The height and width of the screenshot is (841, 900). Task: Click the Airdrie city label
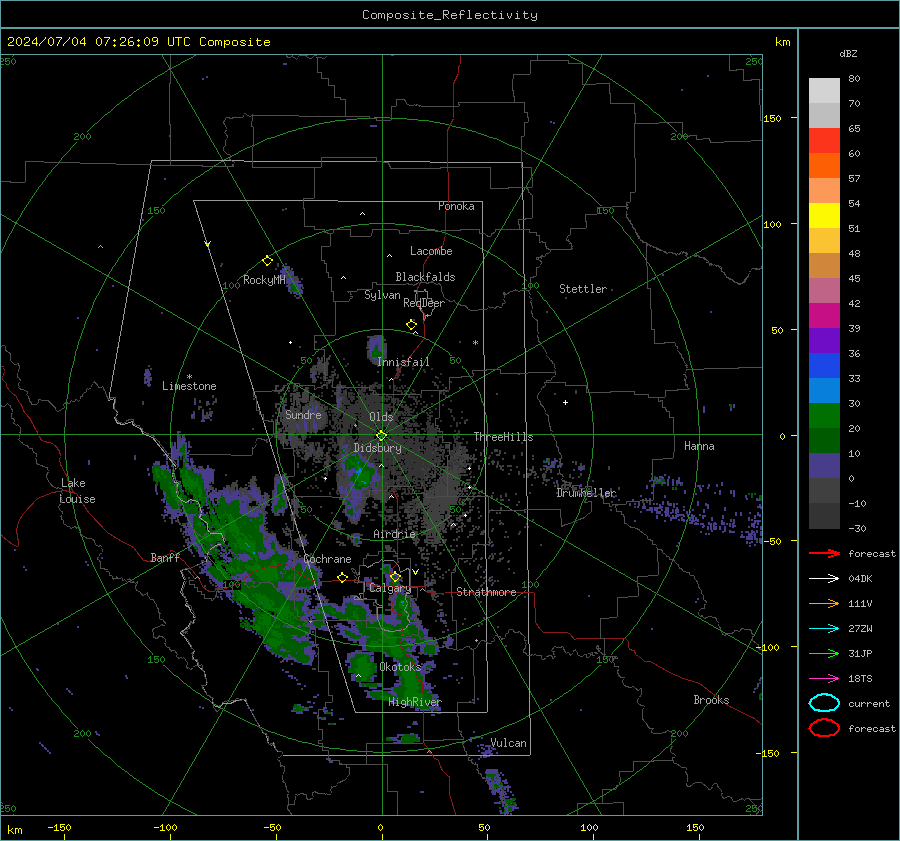pyautogui.click(x=394, y=534)
